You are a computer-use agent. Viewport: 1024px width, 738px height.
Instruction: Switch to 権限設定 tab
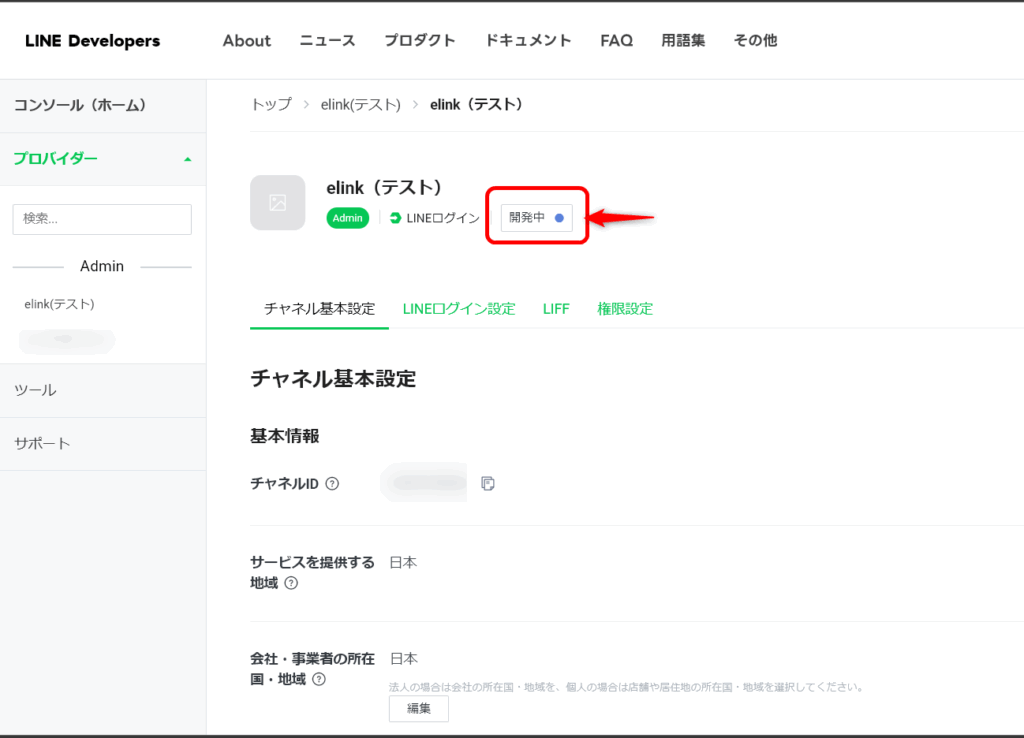point(625,309)
